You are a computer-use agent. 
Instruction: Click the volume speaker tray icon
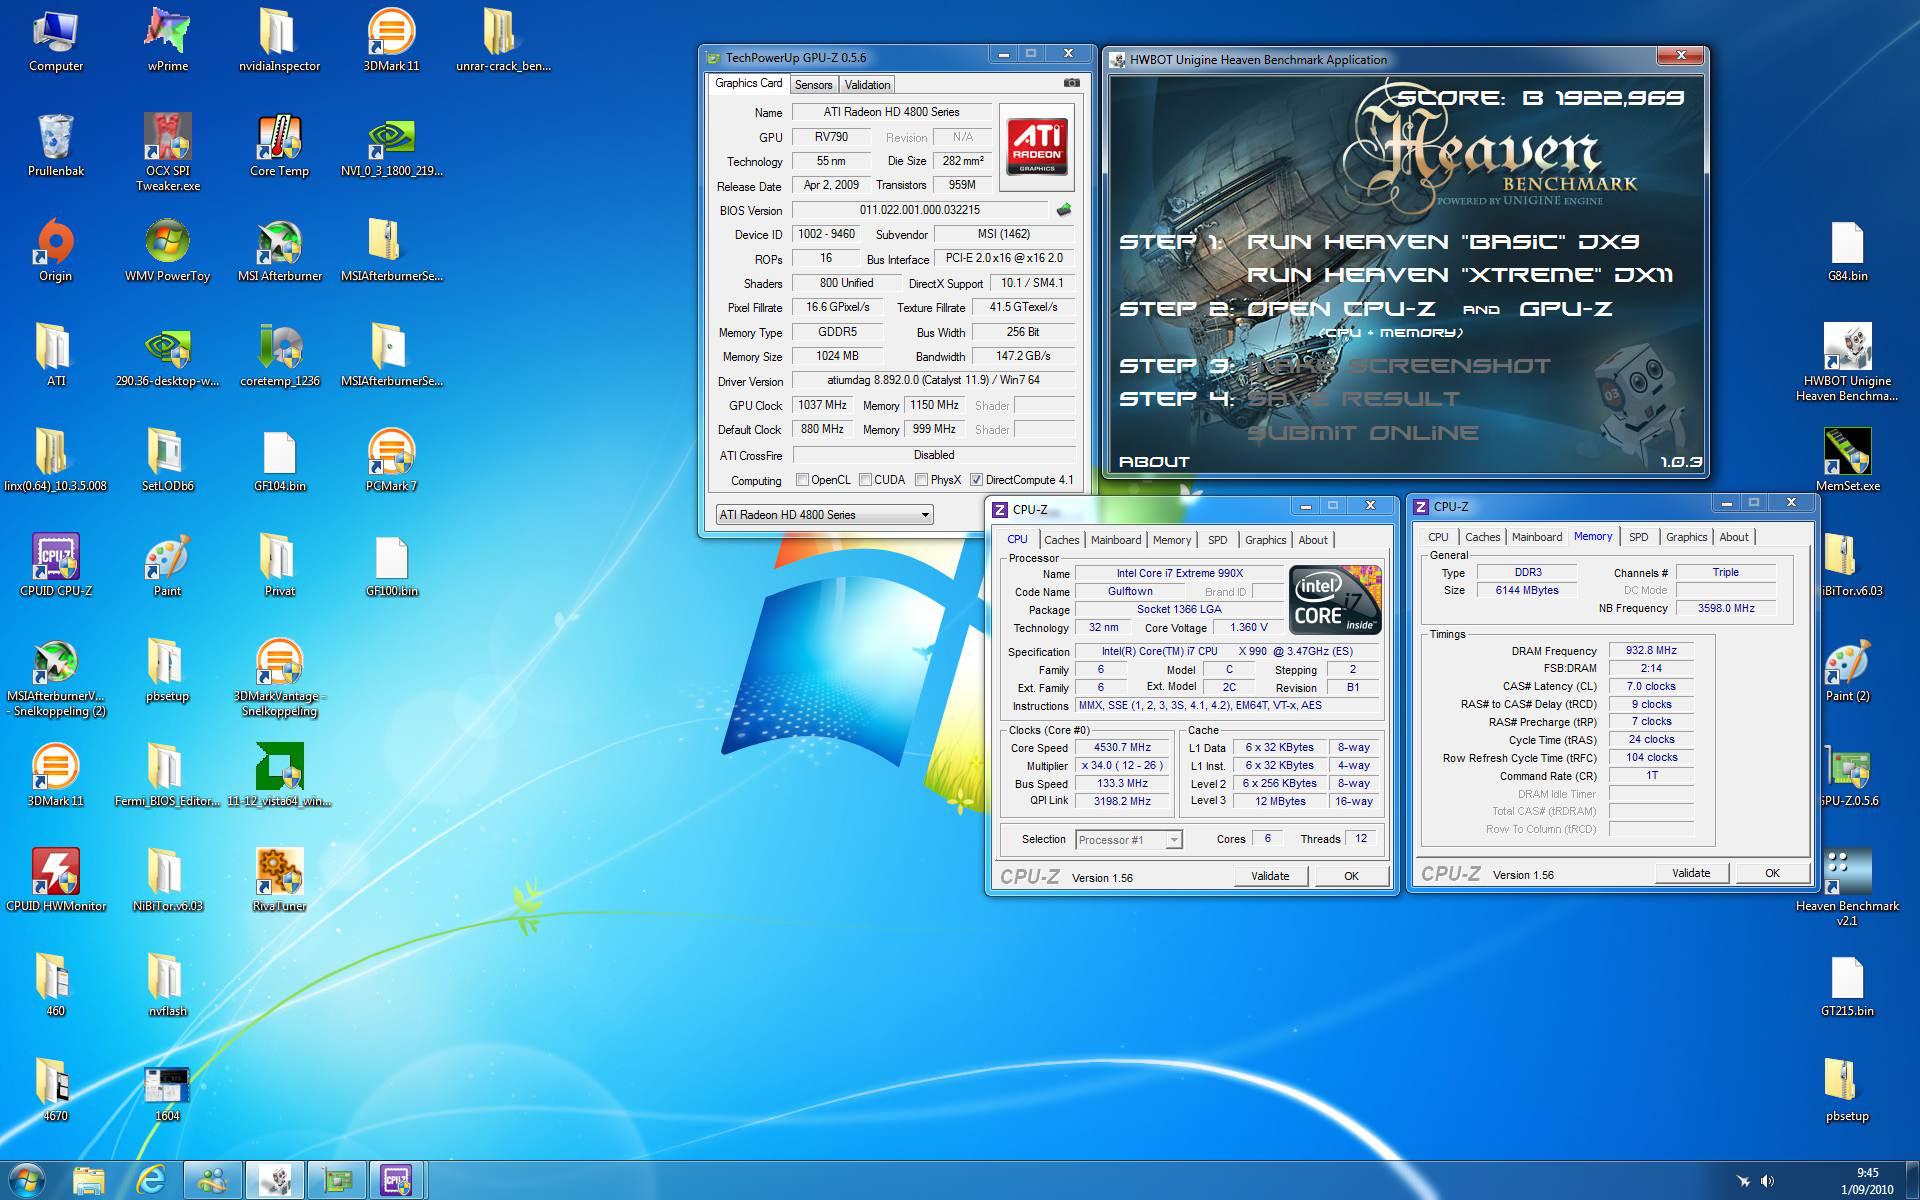[1767, 1181]
